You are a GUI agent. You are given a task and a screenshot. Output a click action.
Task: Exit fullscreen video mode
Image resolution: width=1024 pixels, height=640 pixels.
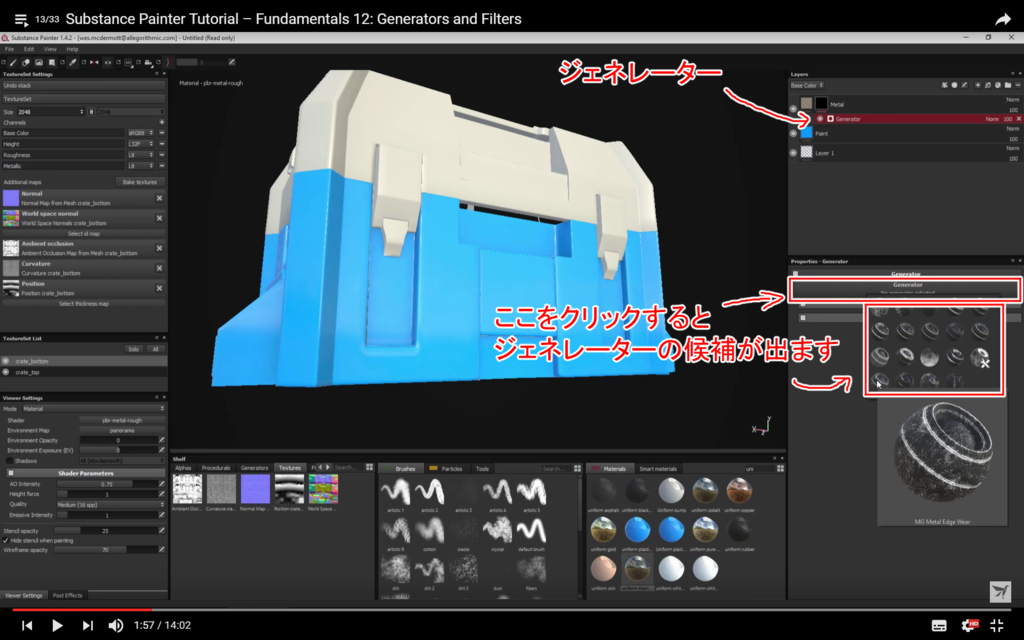[997, 625]
